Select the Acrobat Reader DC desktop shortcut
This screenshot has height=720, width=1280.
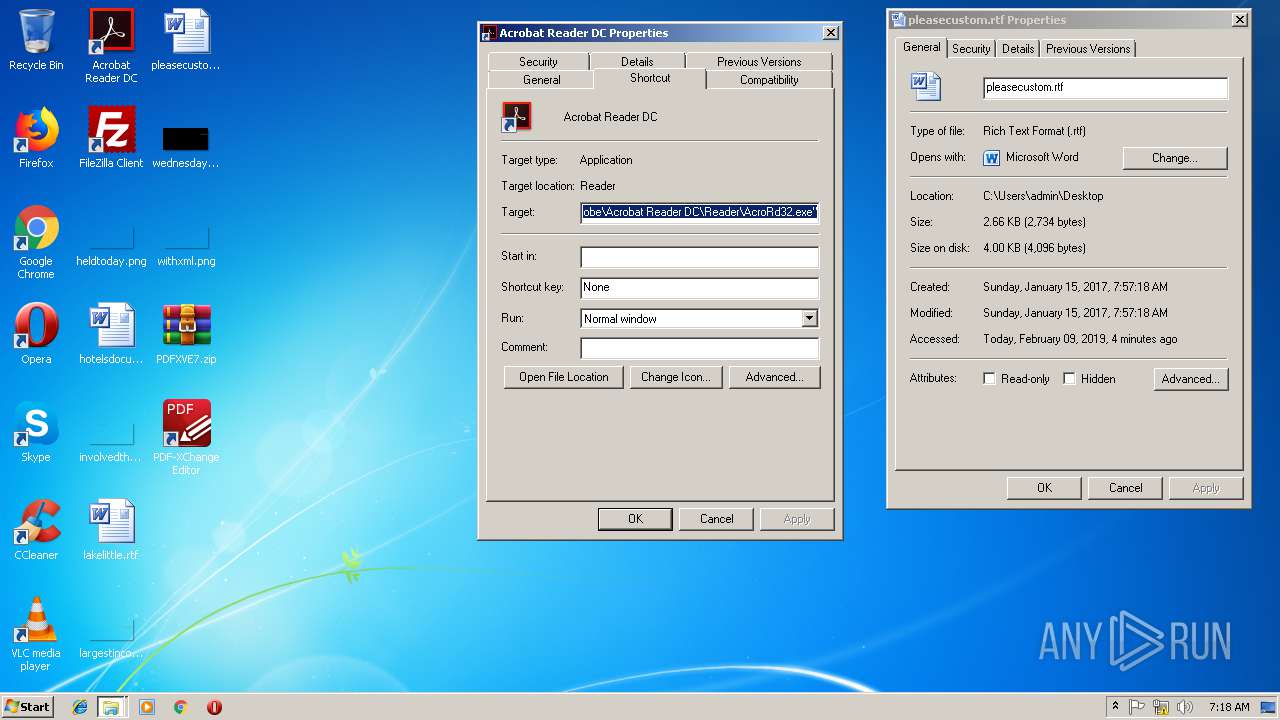[x=111, y=46]
